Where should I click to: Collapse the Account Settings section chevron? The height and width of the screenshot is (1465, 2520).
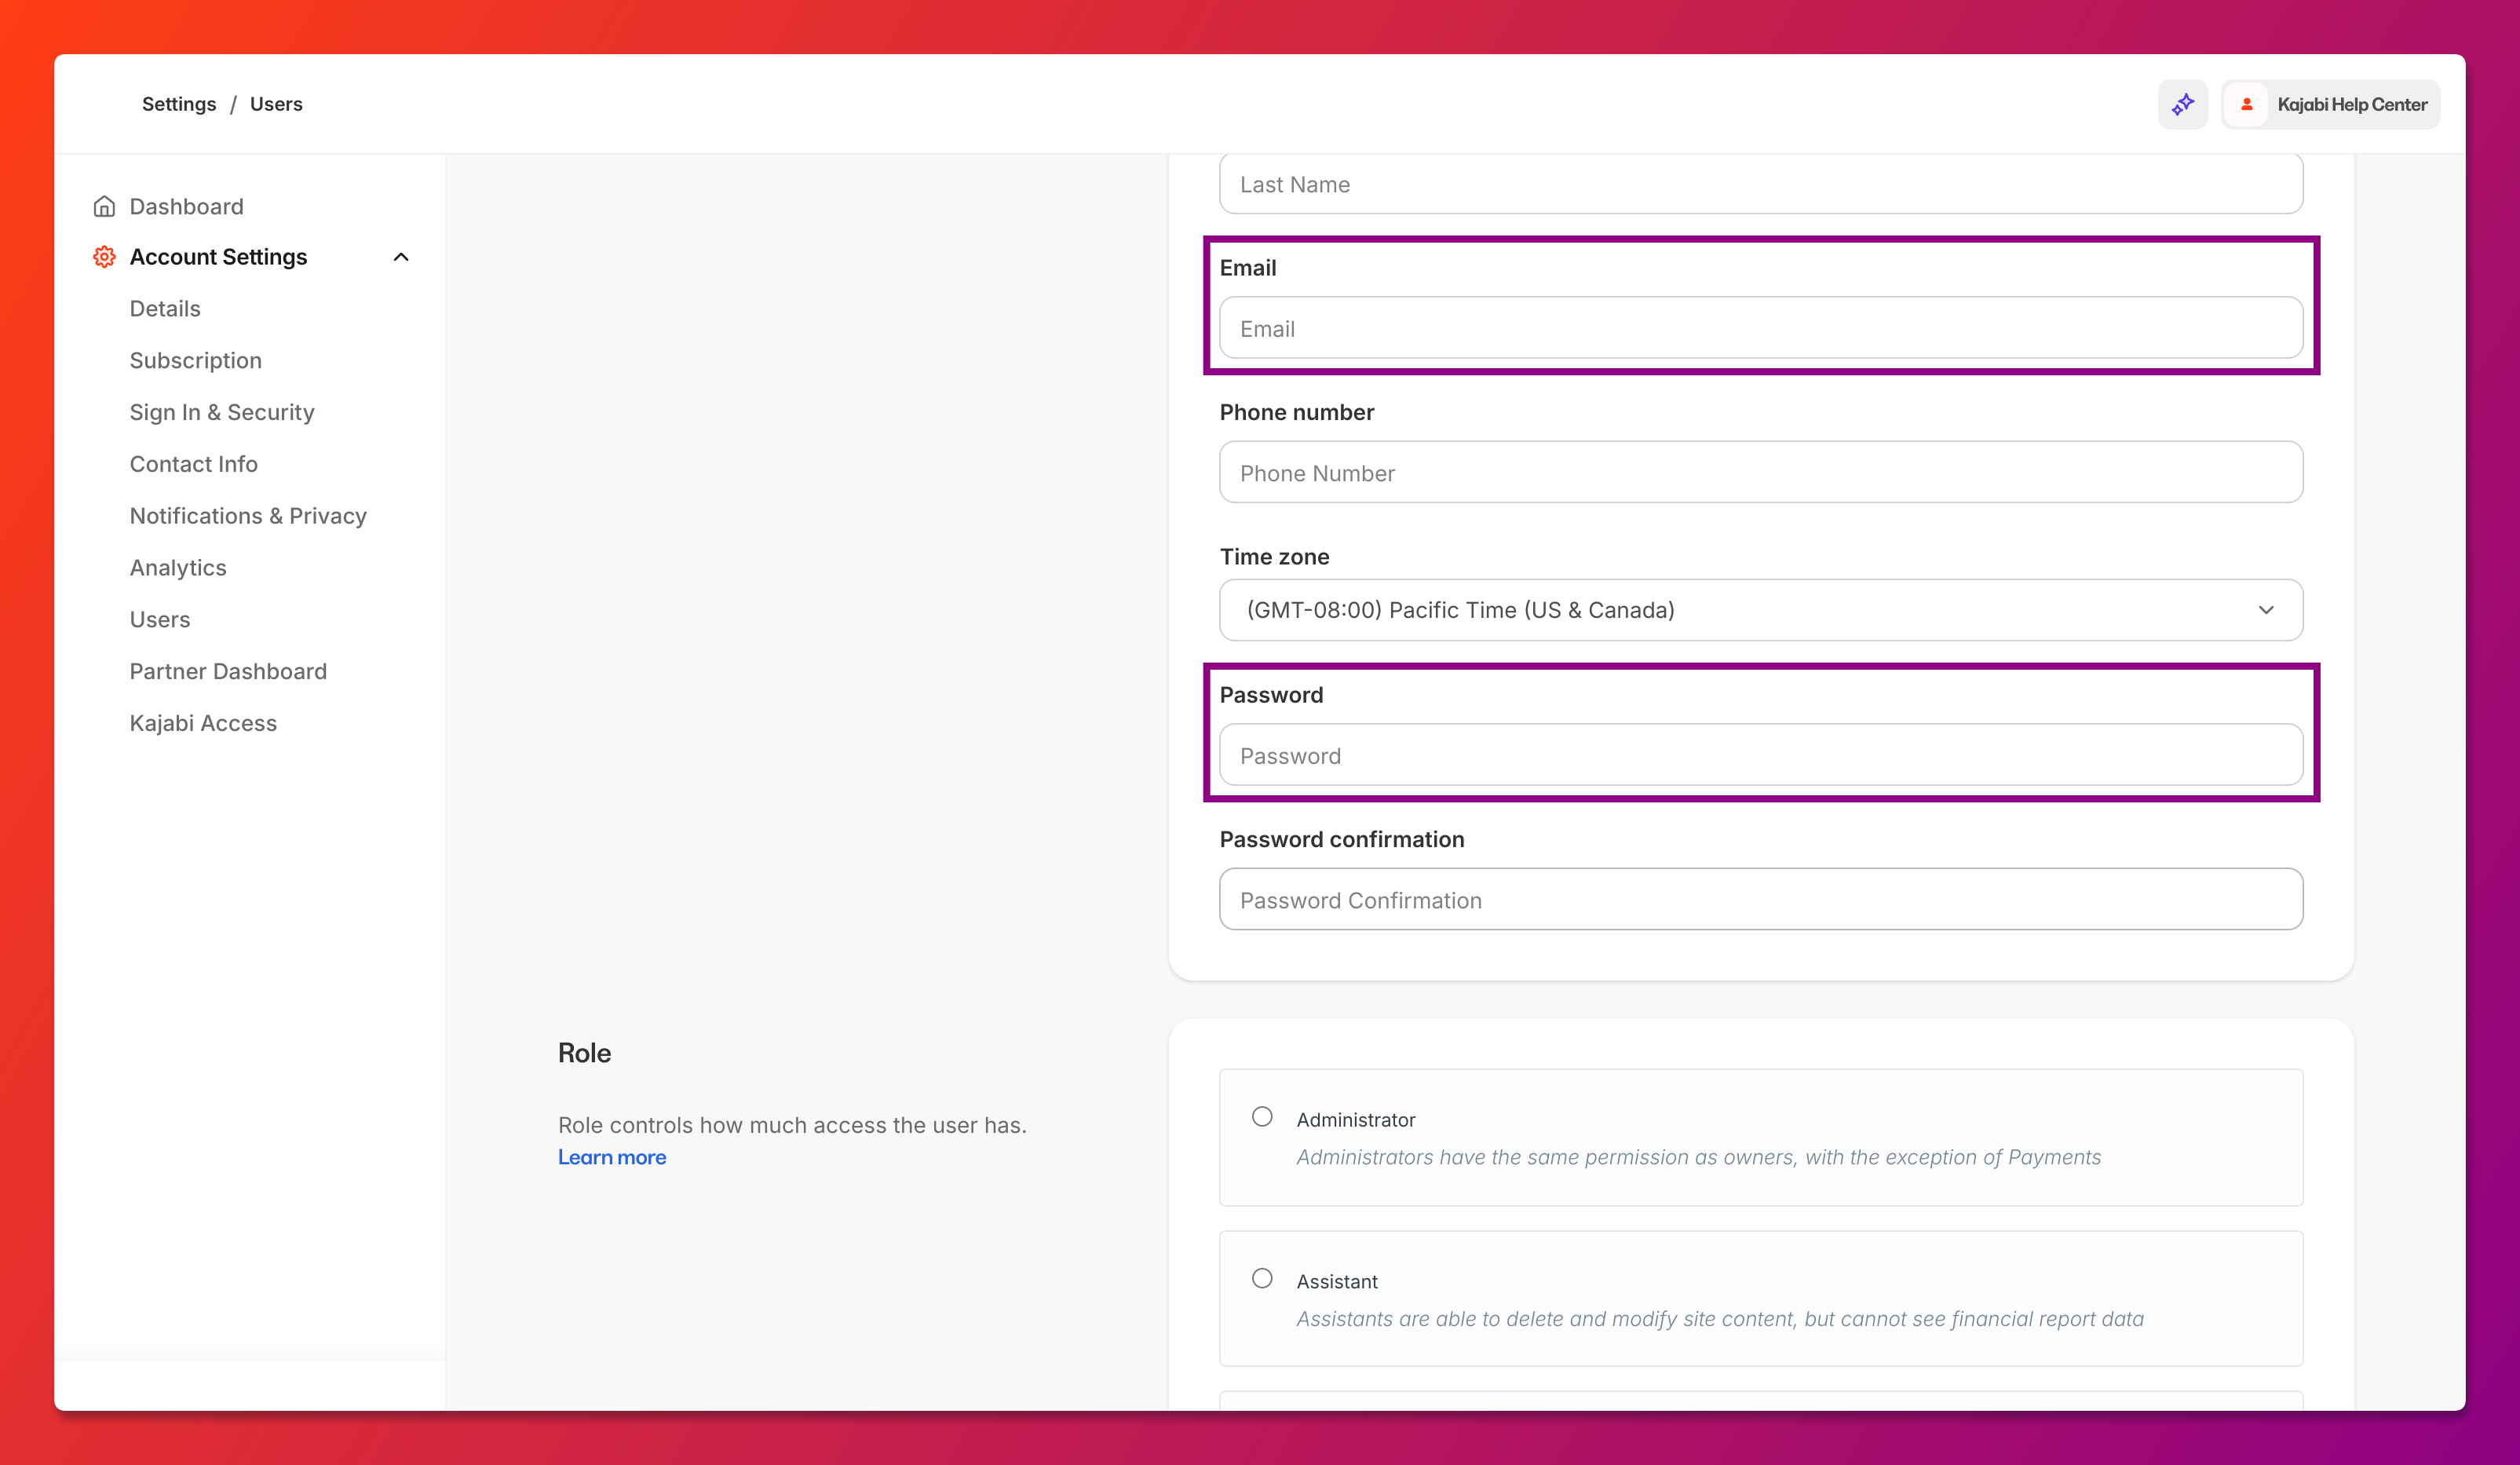point(401,257)
